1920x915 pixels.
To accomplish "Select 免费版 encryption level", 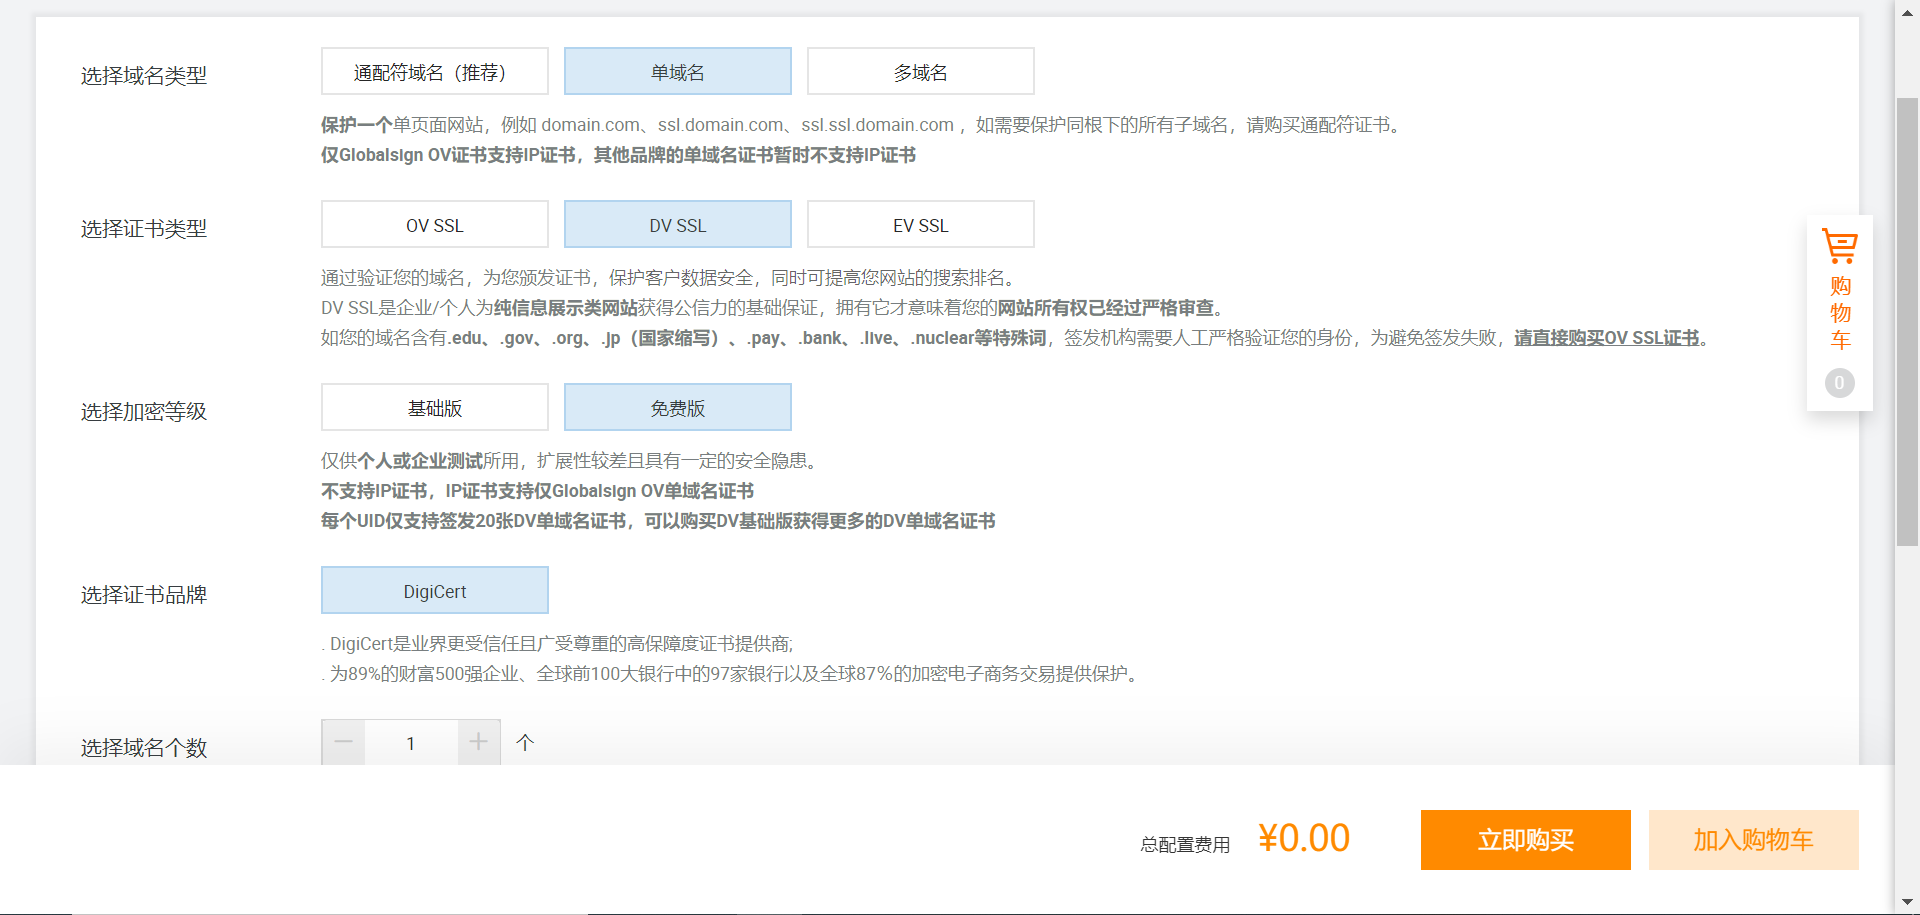I will tap(677, 407).
